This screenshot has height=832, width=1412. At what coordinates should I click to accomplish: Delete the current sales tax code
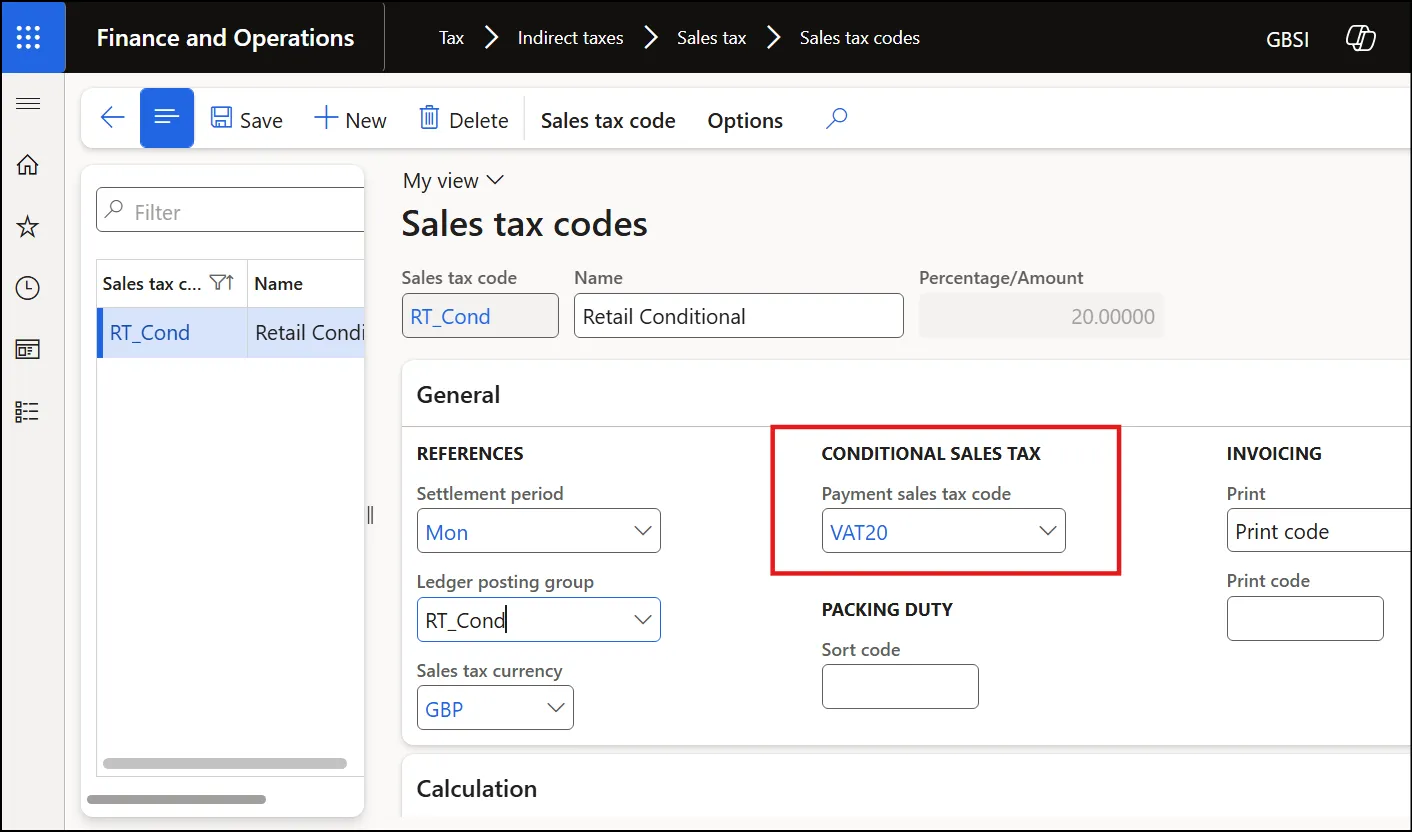point(464,120)
